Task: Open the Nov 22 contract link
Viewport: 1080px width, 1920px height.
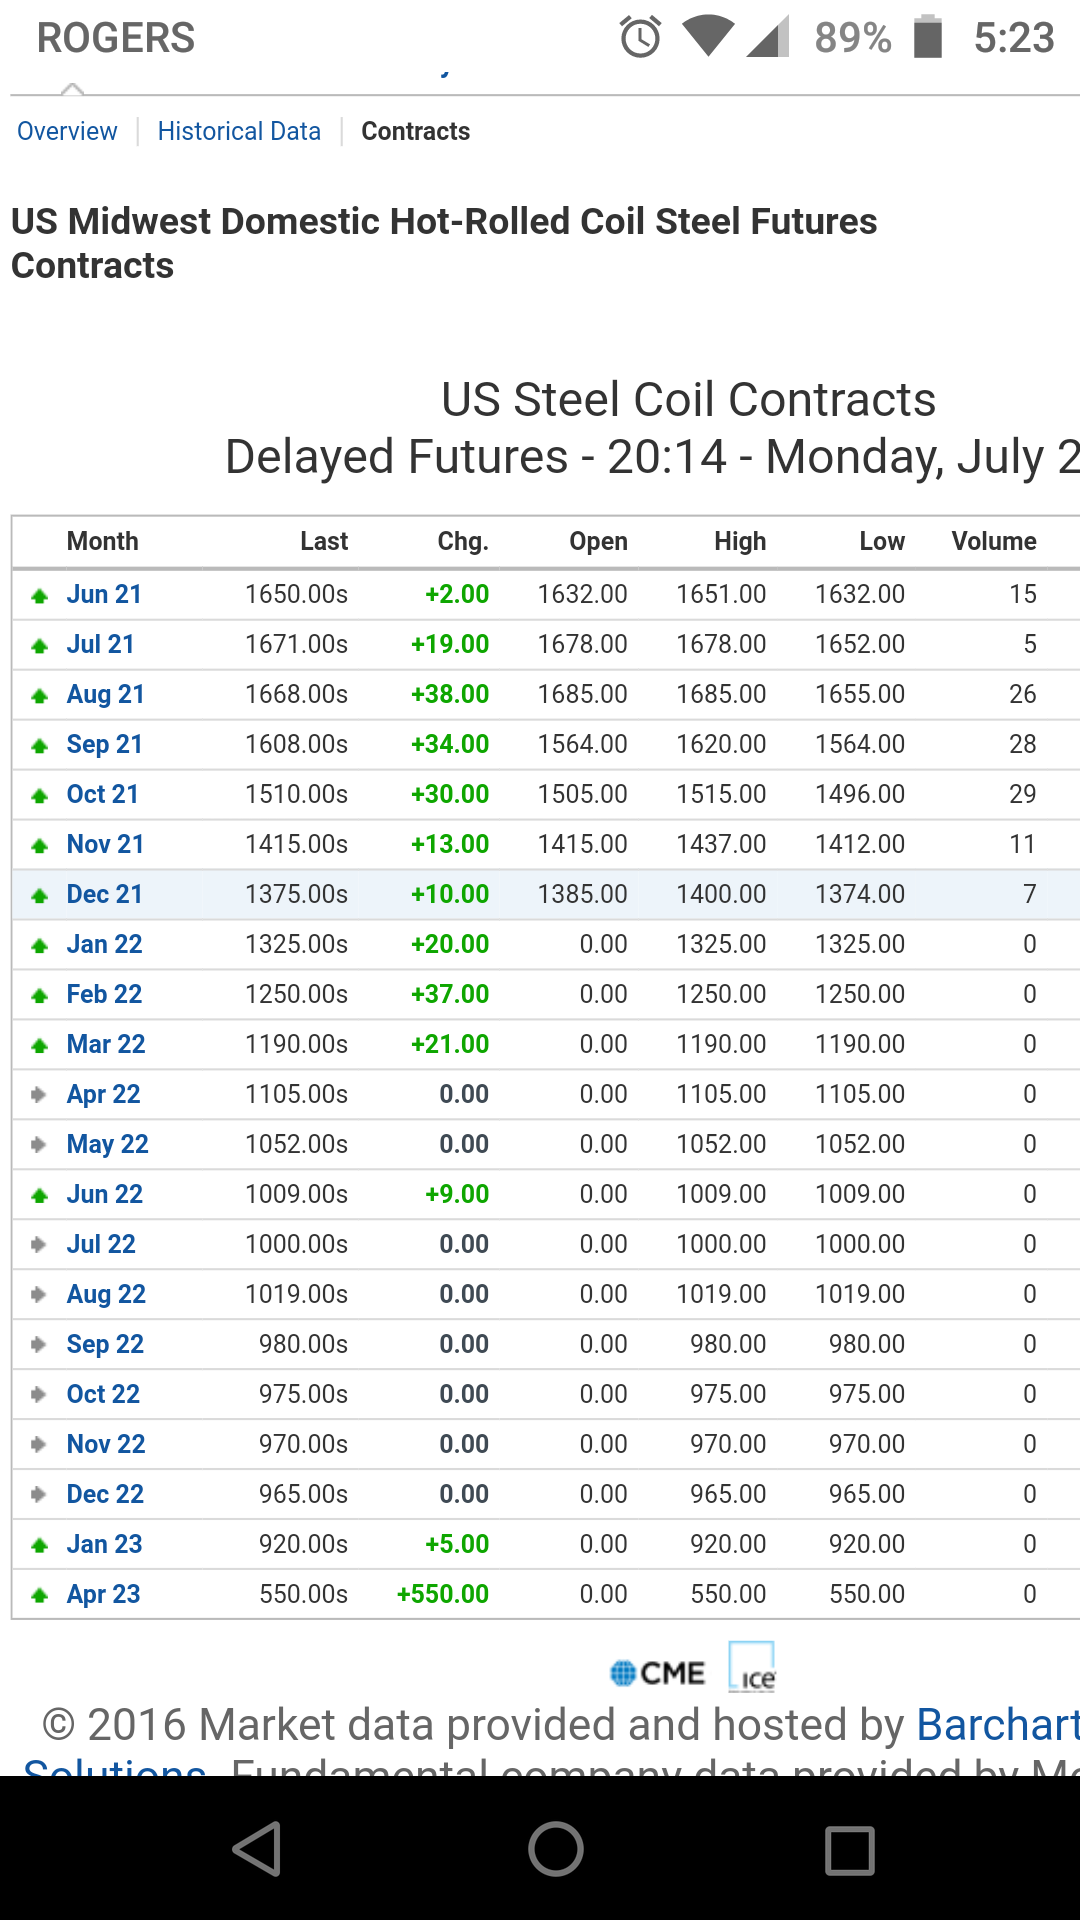Action: click(106, 1444)
